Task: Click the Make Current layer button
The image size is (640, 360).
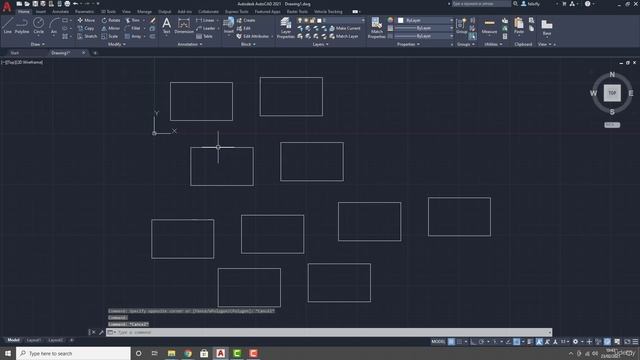Action: pos(344,28)
